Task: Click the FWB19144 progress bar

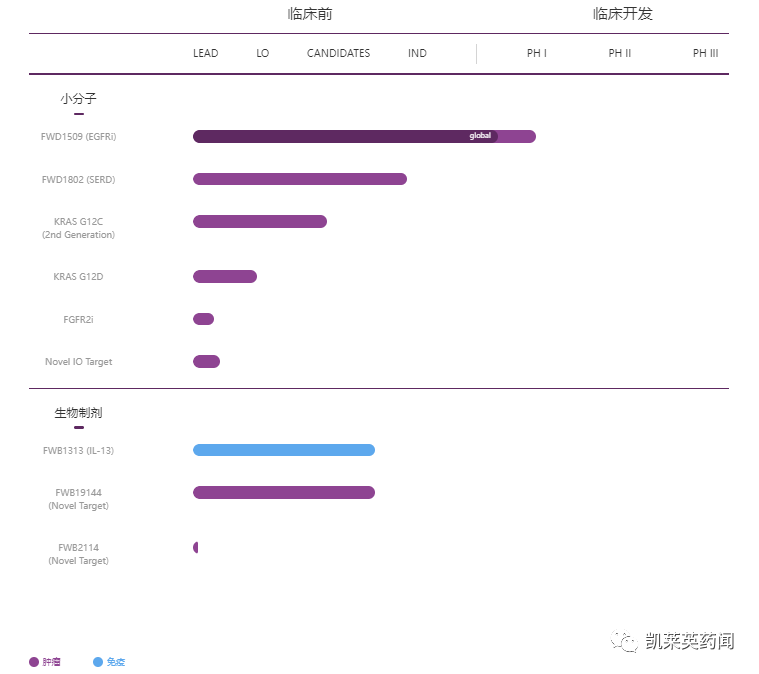Action: (283, 492)
